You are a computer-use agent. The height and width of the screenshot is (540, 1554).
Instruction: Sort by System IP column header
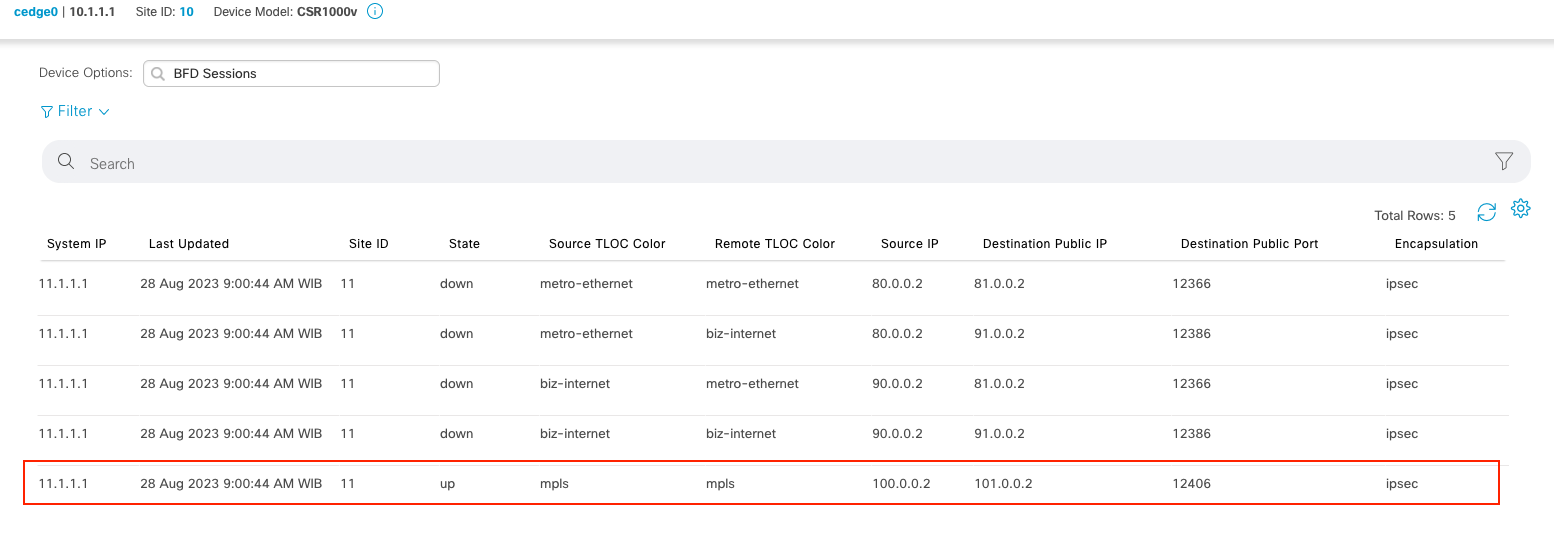pyautogui.click(x=76, y=244)
